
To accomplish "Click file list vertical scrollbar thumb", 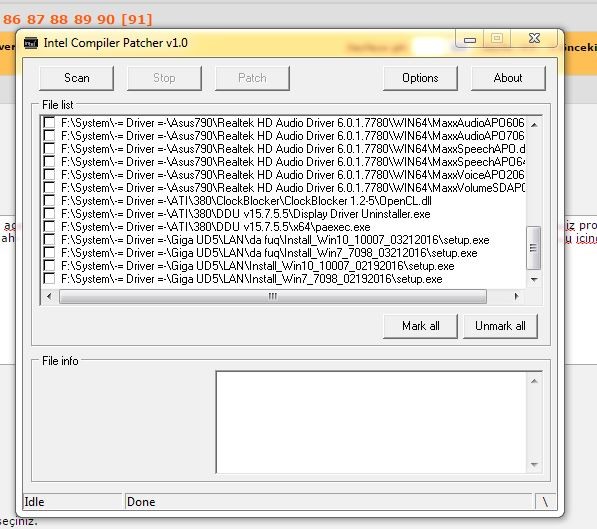I will click(533, 248).
